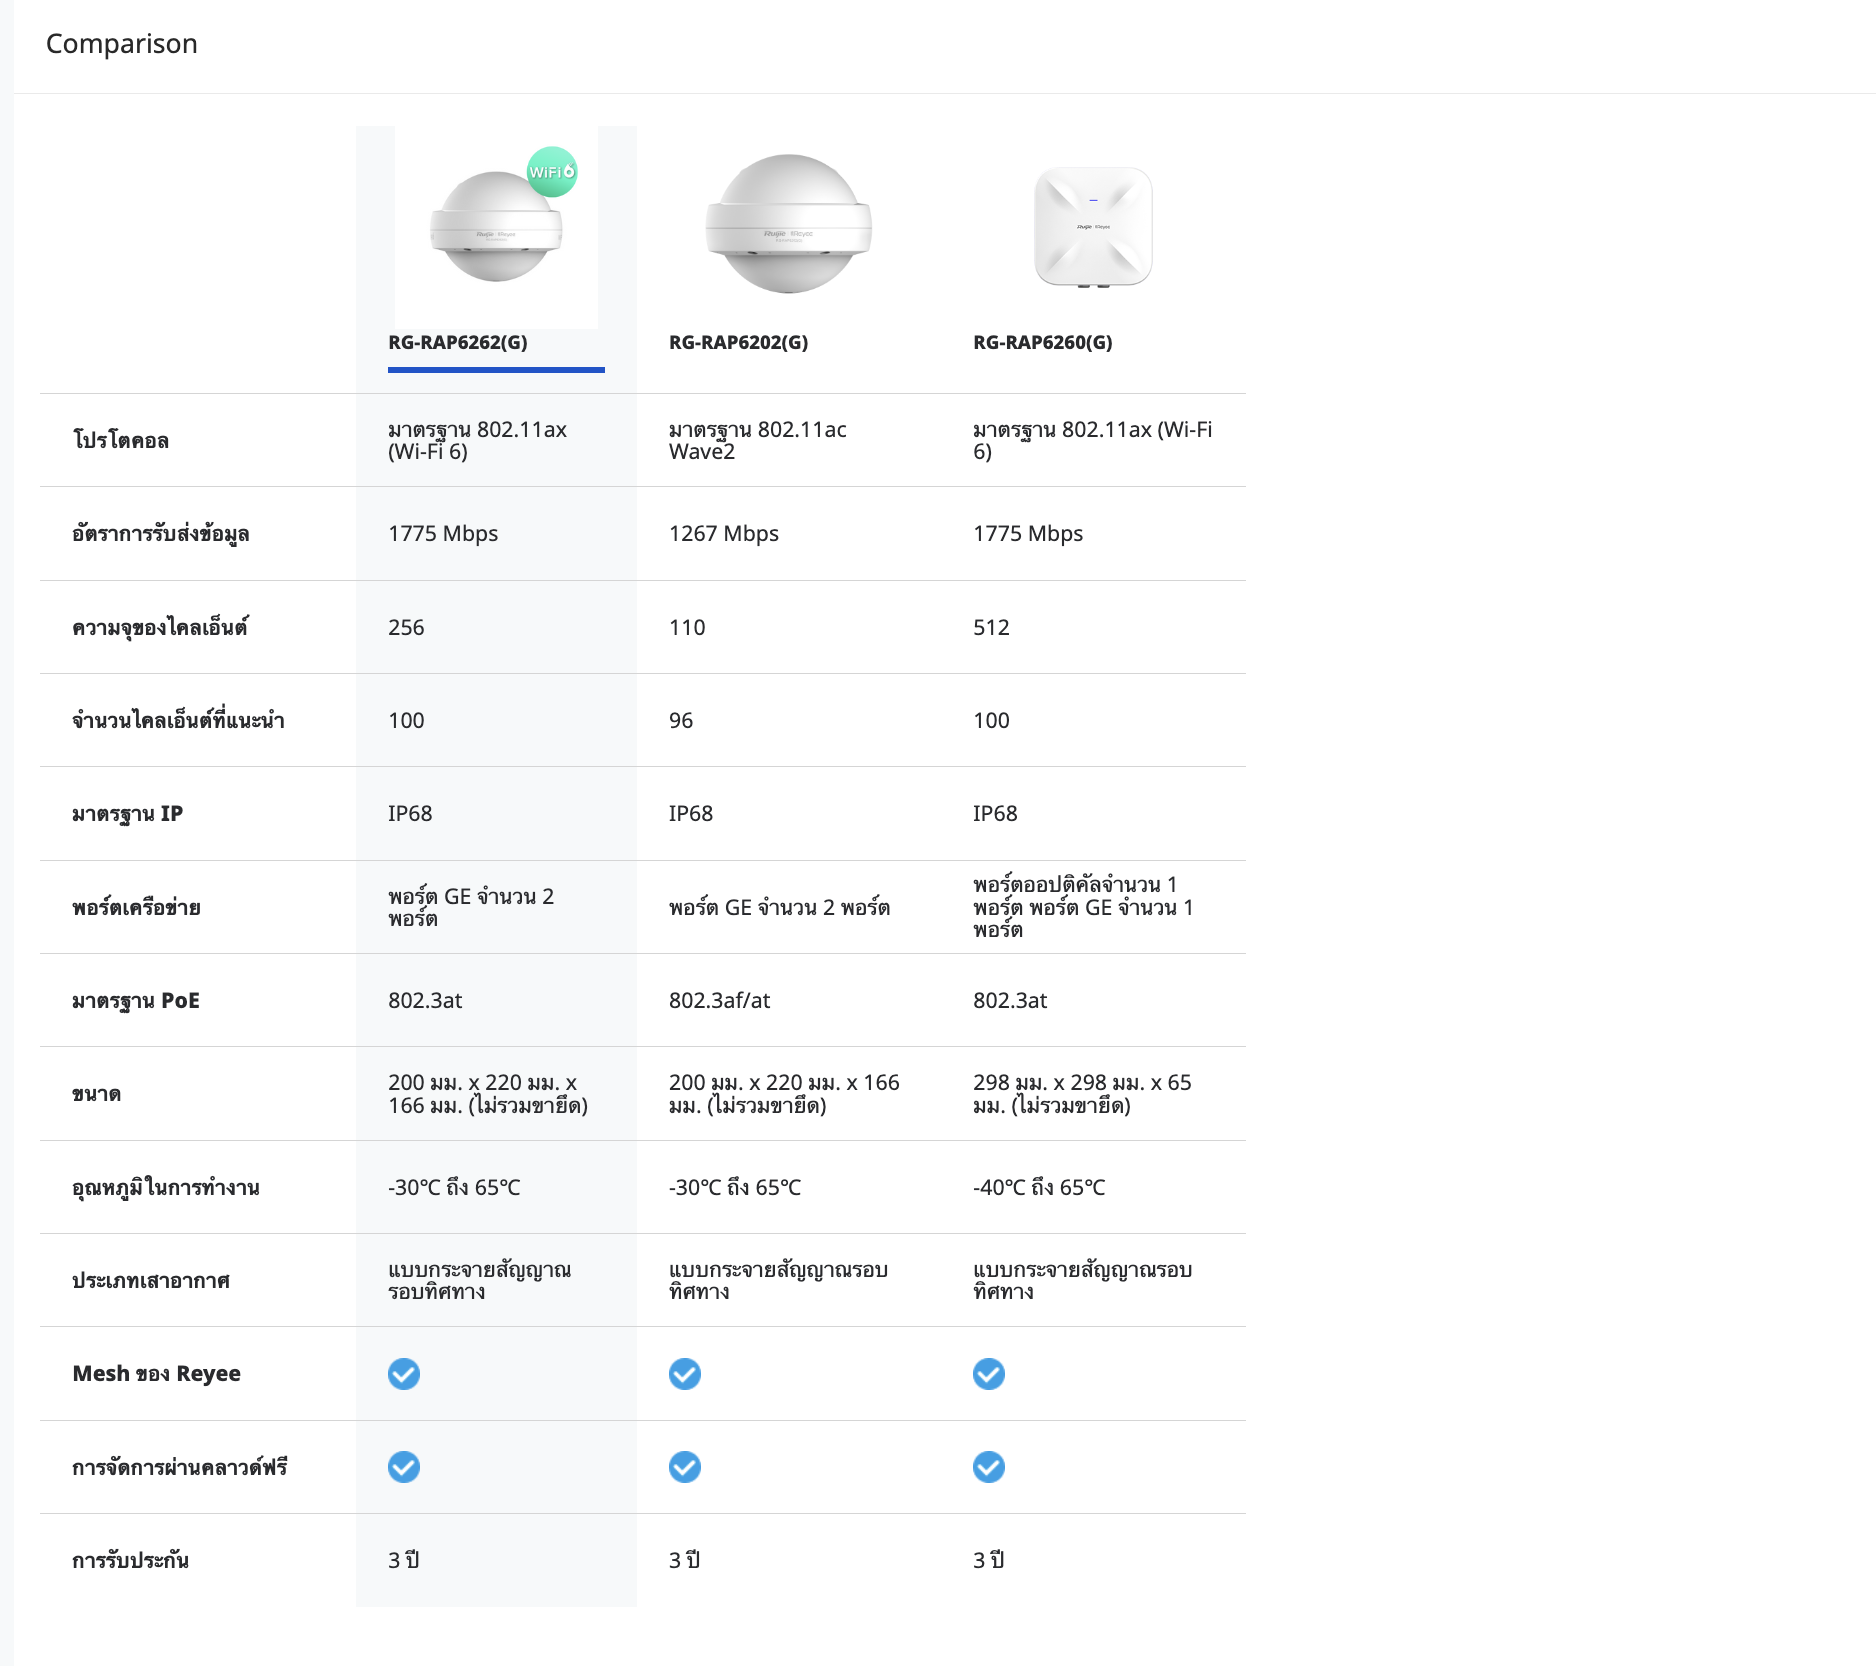Click Reyee Mesh checkmark for RG-RAP6260(G)

coord(989,1374)
